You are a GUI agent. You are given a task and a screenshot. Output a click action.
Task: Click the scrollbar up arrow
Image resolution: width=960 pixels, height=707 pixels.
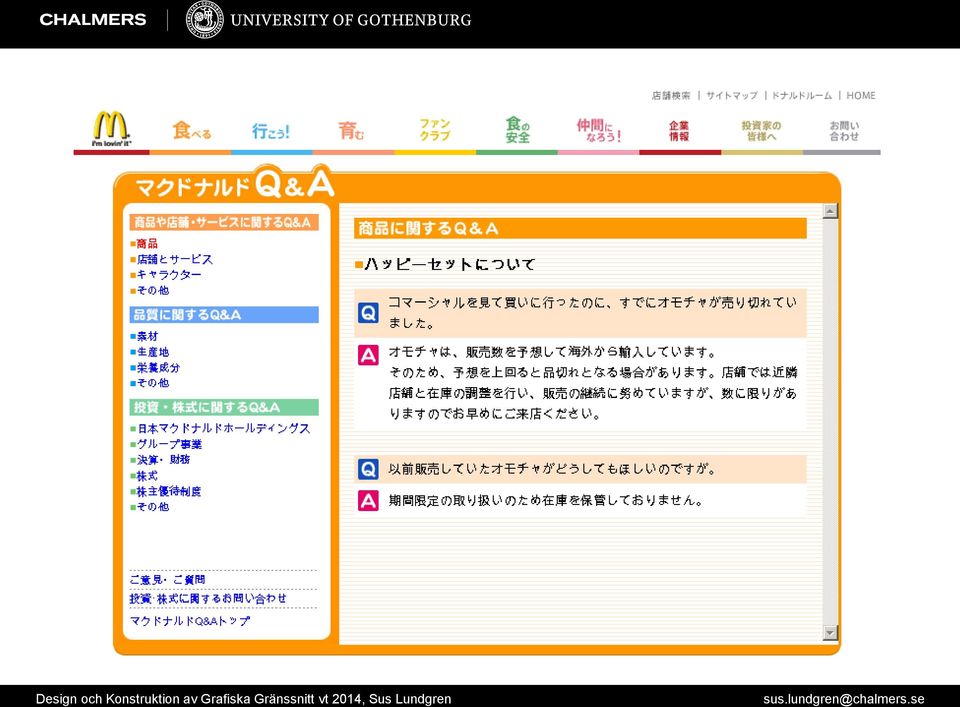tap(830, 211)
